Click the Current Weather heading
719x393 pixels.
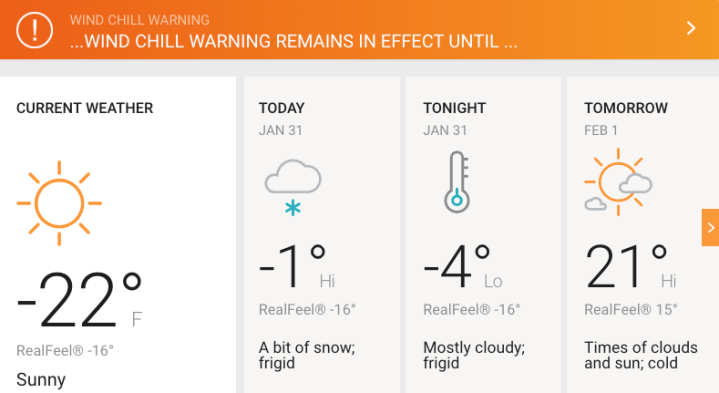pyautogui.click(x=85, y=108)
